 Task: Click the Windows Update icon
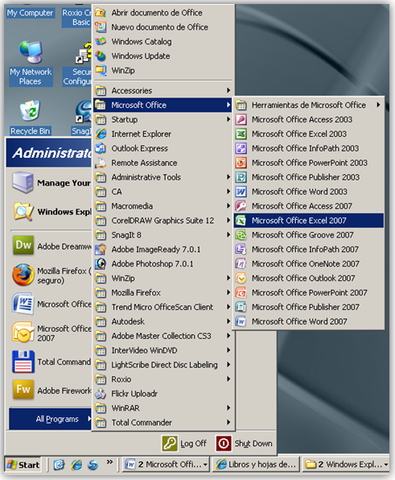click(101, 56)
